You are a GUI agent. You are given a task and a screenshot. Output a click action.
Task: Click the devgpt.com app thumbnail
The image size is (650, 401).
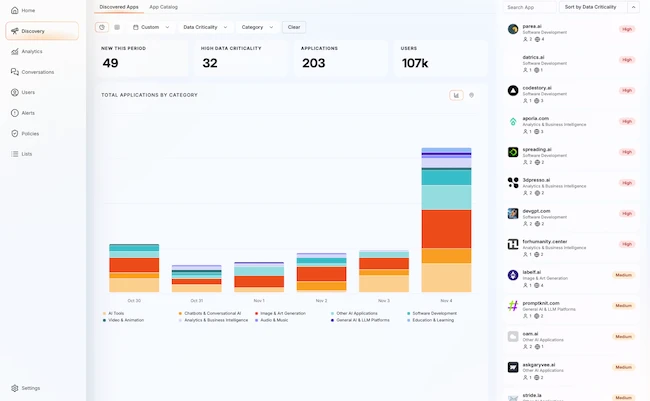click(x=513, y=214)
